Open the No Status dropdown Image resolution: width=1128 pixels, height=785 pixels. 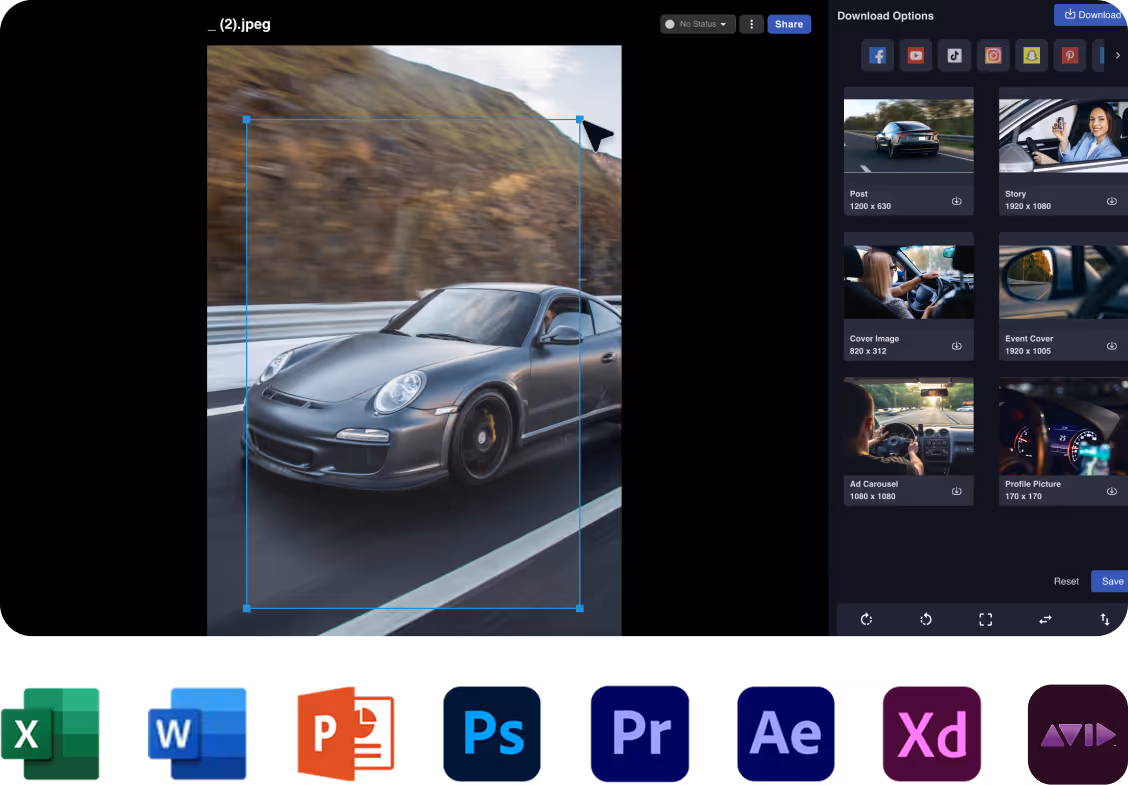point(698,24)
